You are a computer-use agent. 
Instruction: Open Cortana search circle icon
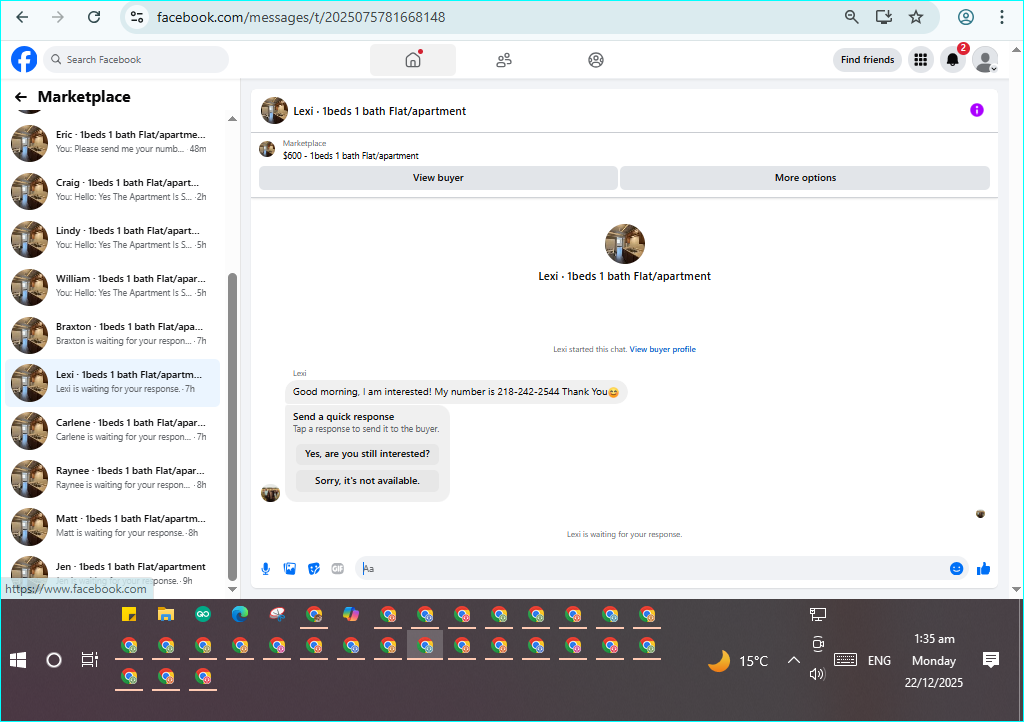pos(54,661)
